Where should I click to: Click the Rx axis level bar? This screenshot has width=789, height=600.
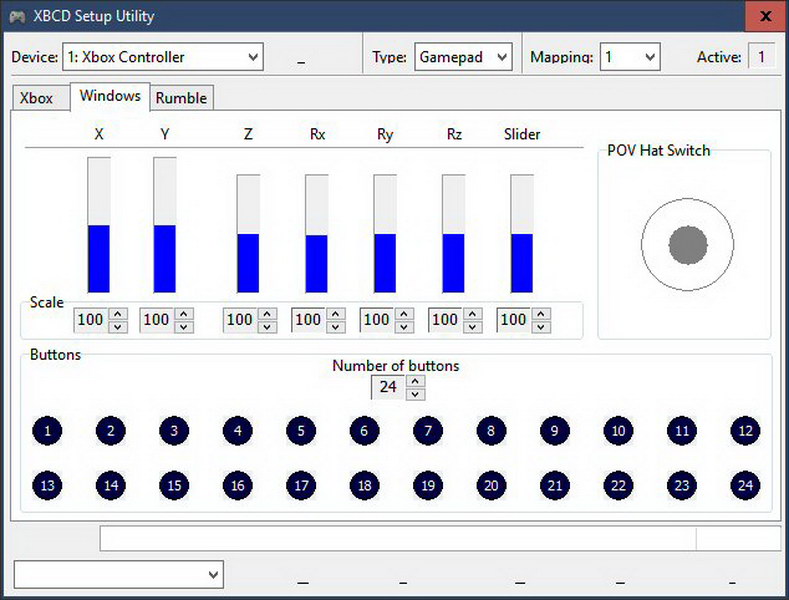coord(317,234)
